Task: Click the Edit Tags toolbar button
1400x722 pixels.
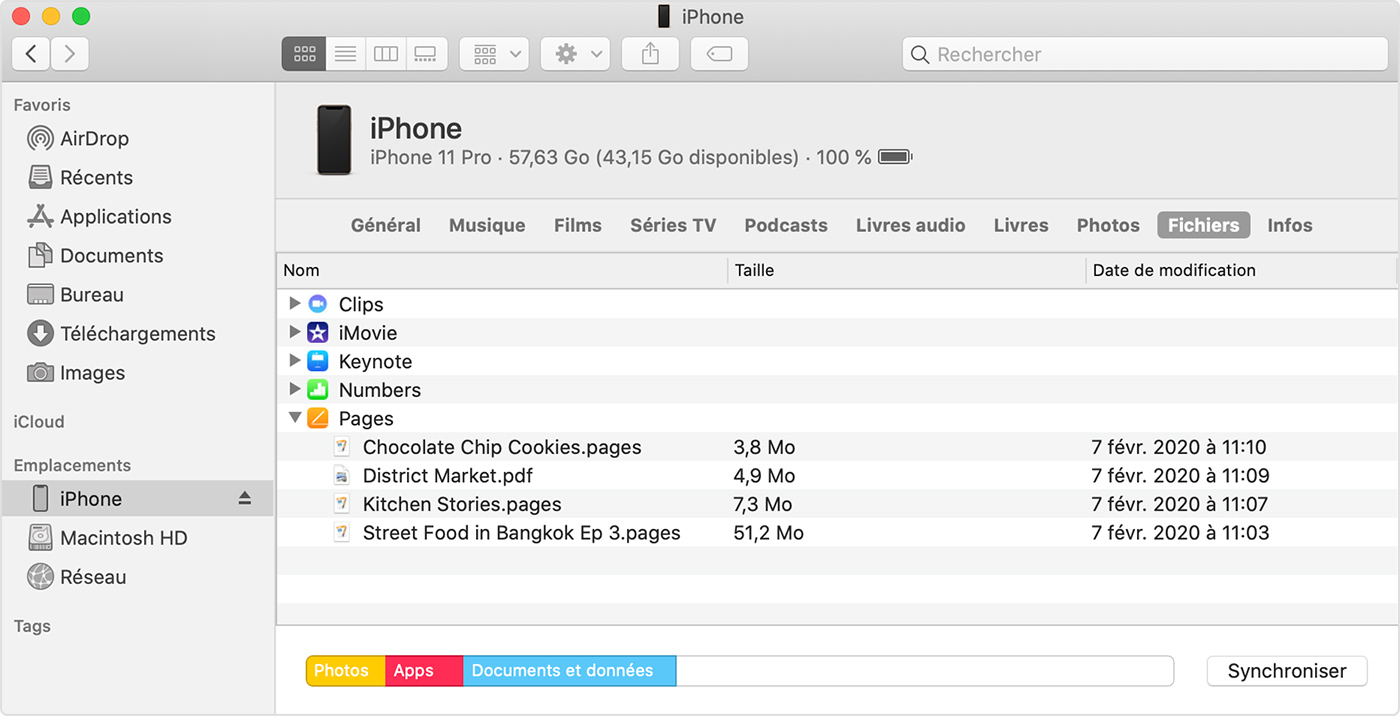Action: [719, 54]
